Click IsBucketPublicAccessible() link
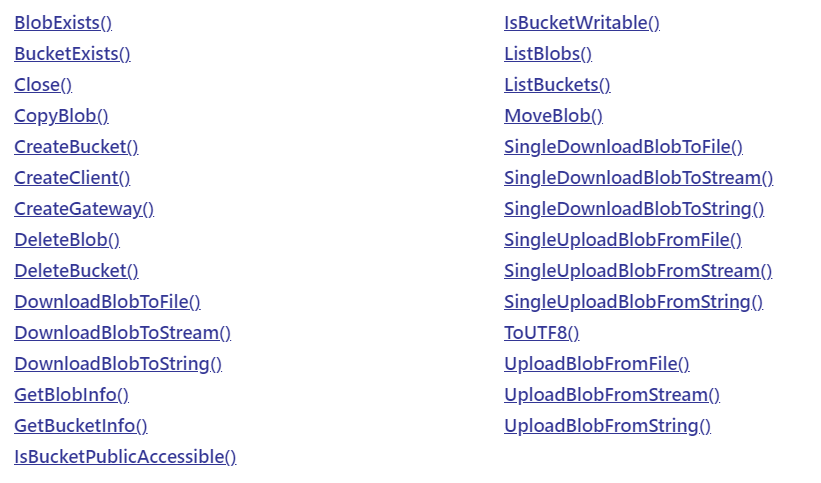This screenshot has width=821, height=483. (125, 457)
